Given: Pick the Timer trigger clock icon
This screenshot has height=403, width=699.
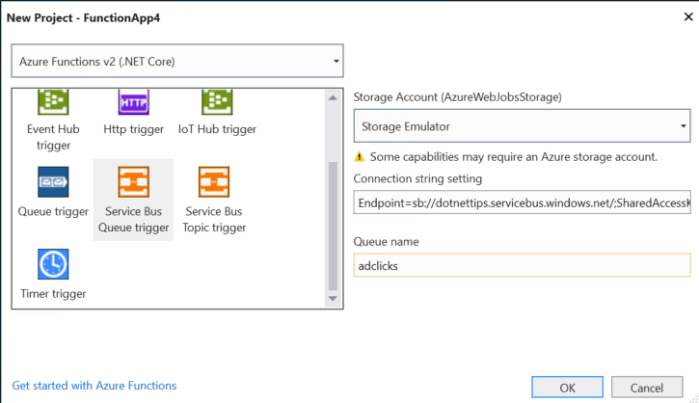Looking at the screenshot, I should click(x=53, y=264).
